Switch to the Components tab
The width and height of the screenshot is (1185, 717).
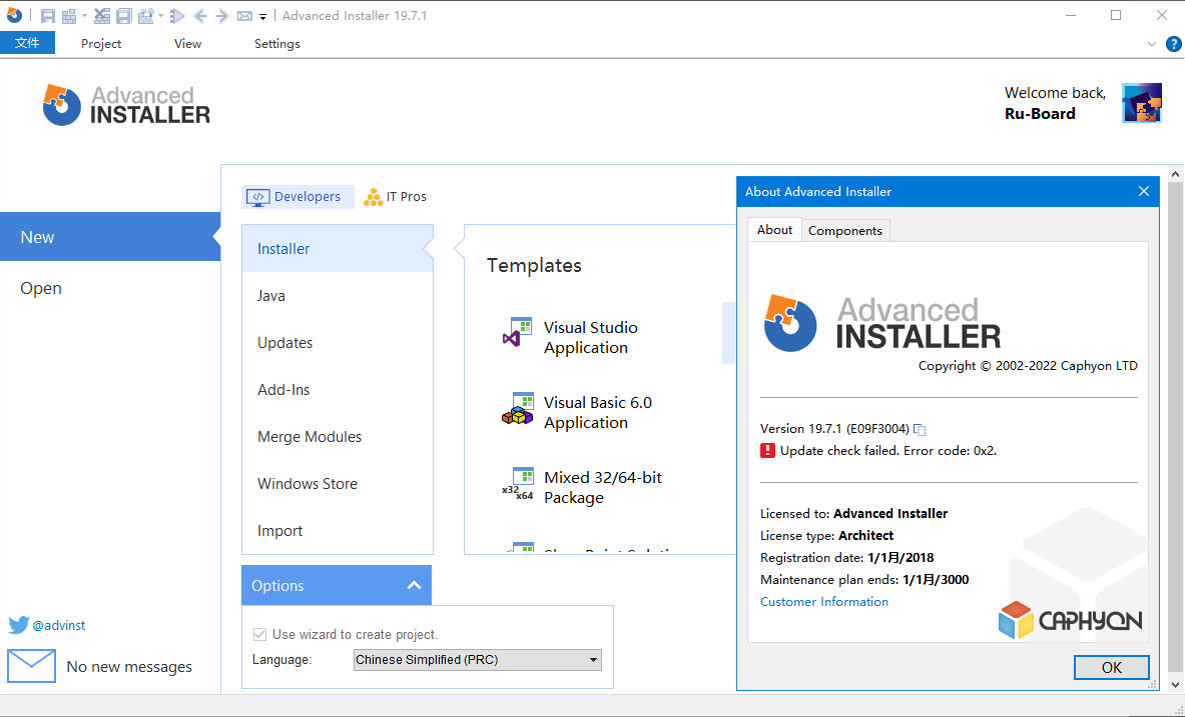(x=845, y=230)
